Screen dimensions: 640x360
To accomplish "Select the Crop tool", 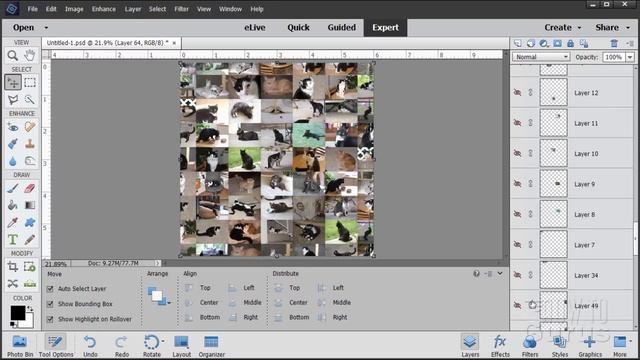I will [13, 267].
